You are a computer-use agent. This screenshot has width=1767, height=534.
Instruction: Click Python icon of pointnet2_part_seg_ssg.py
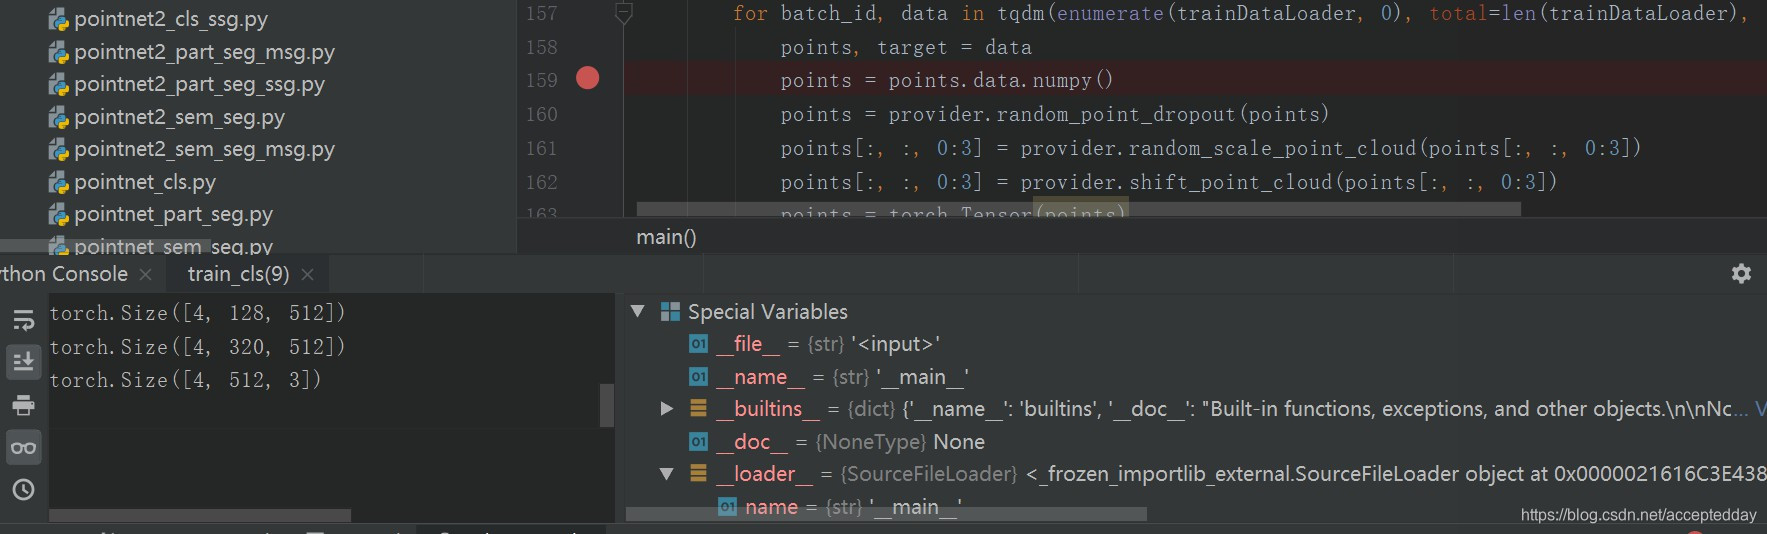point(58,84)
